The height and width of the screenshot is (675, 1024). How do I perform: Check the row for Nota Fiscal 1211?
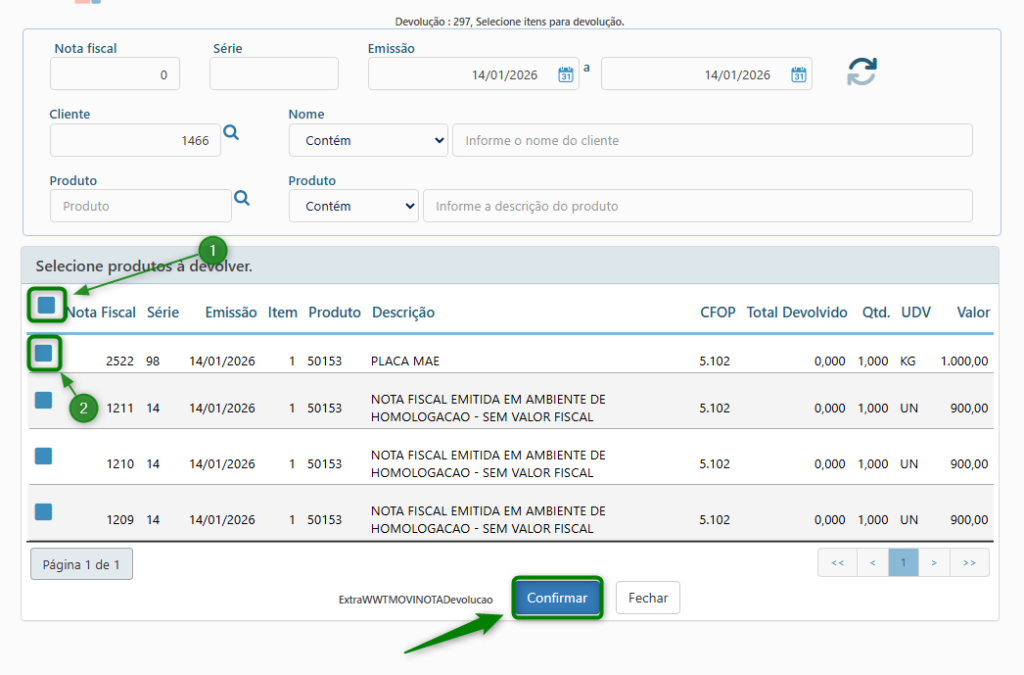point(44,400)
